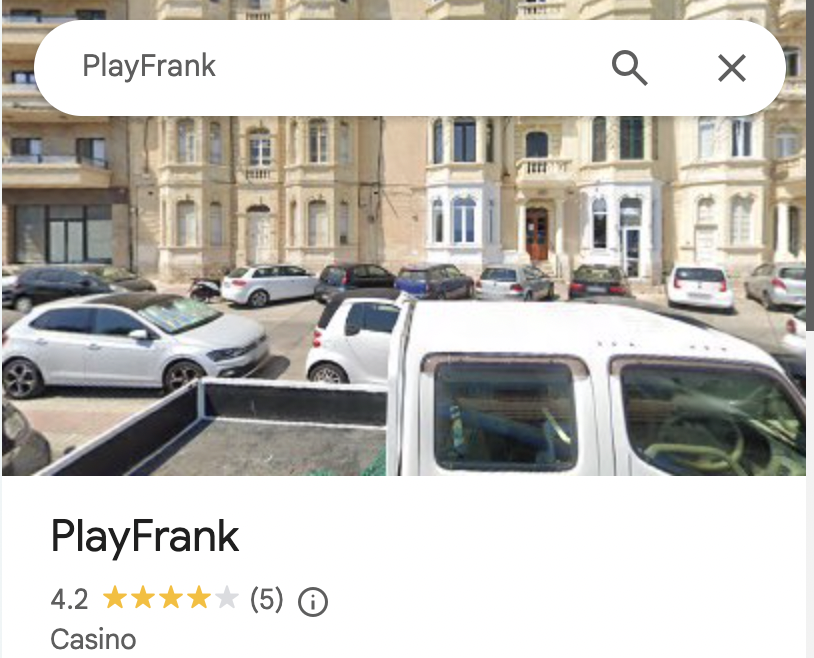Clear the PlayFrank search with the X
Viewport: 814px width, 658px height.
click(732, 68)
